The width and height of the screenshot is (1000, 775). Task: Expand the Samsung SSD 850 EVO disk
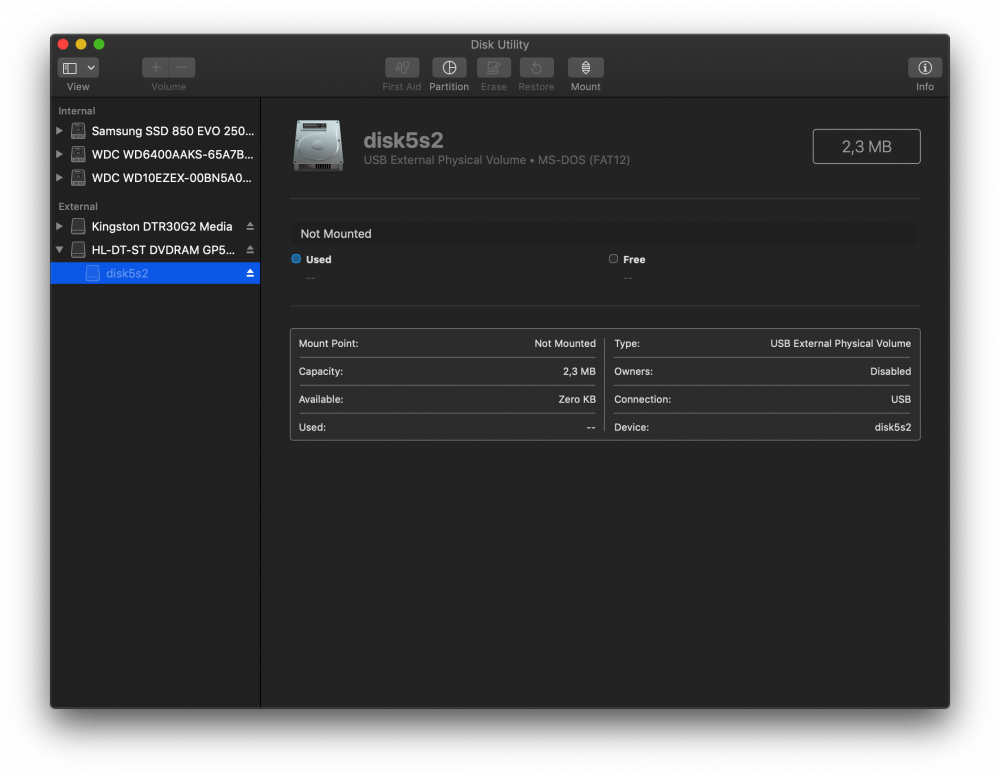59,131
